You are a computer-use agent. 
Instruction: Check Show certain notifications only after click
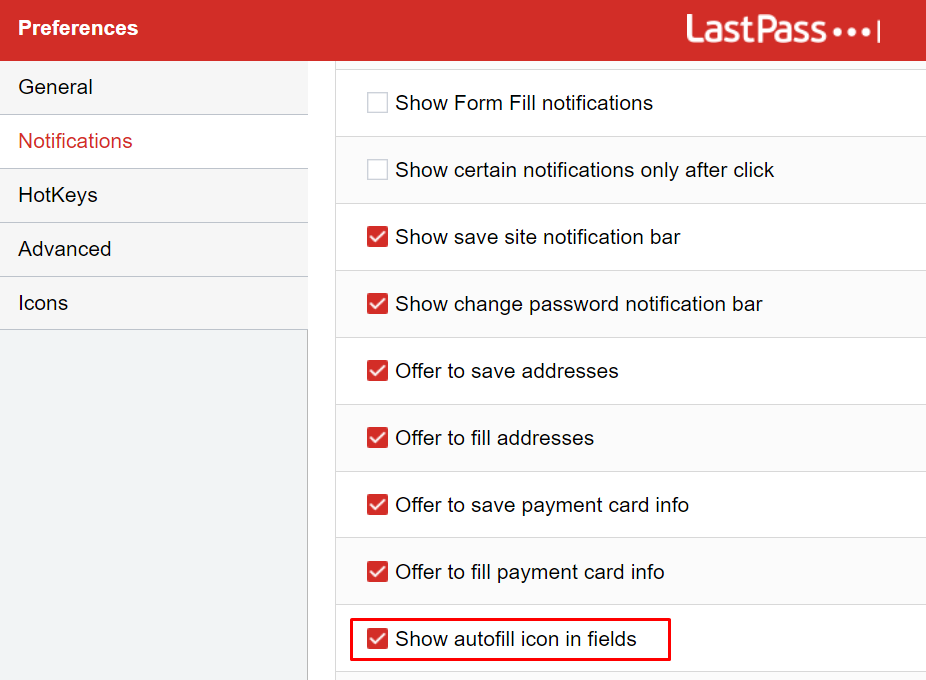pos(377,170)
